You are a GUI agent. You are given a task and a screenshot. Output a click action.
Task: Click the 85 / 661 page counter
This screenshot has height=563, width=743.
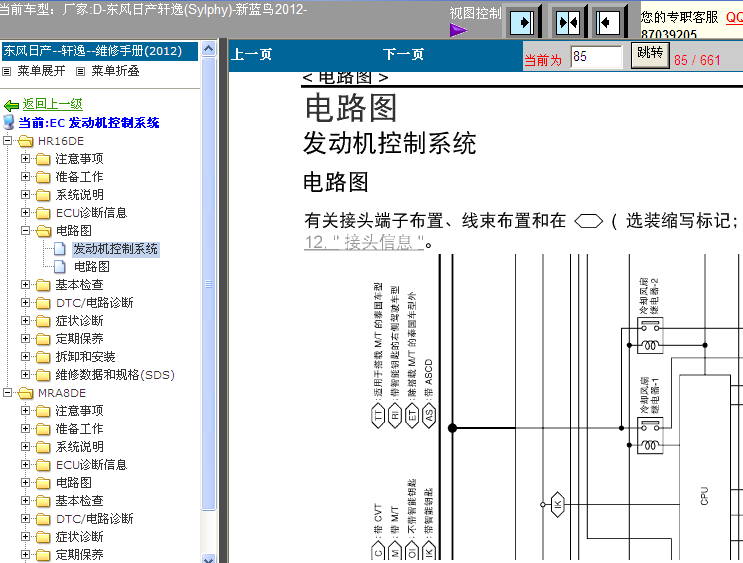(697, 60)
